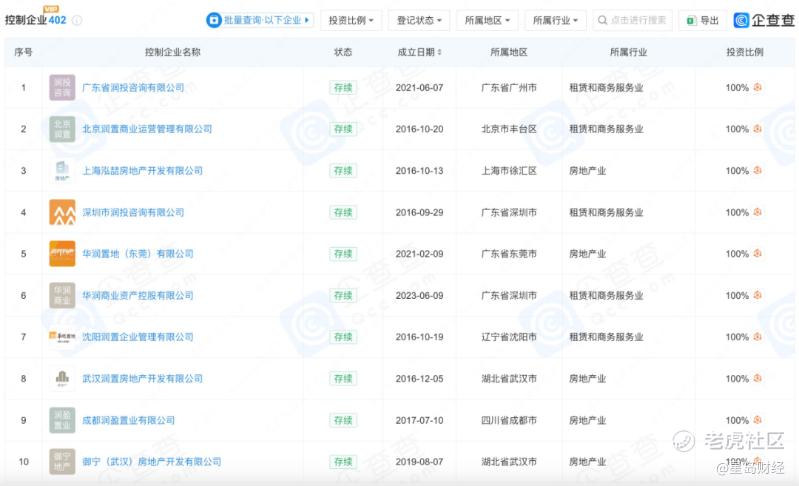
Task: Click the equity chain icon in row 9
Action: coord(758,420)
